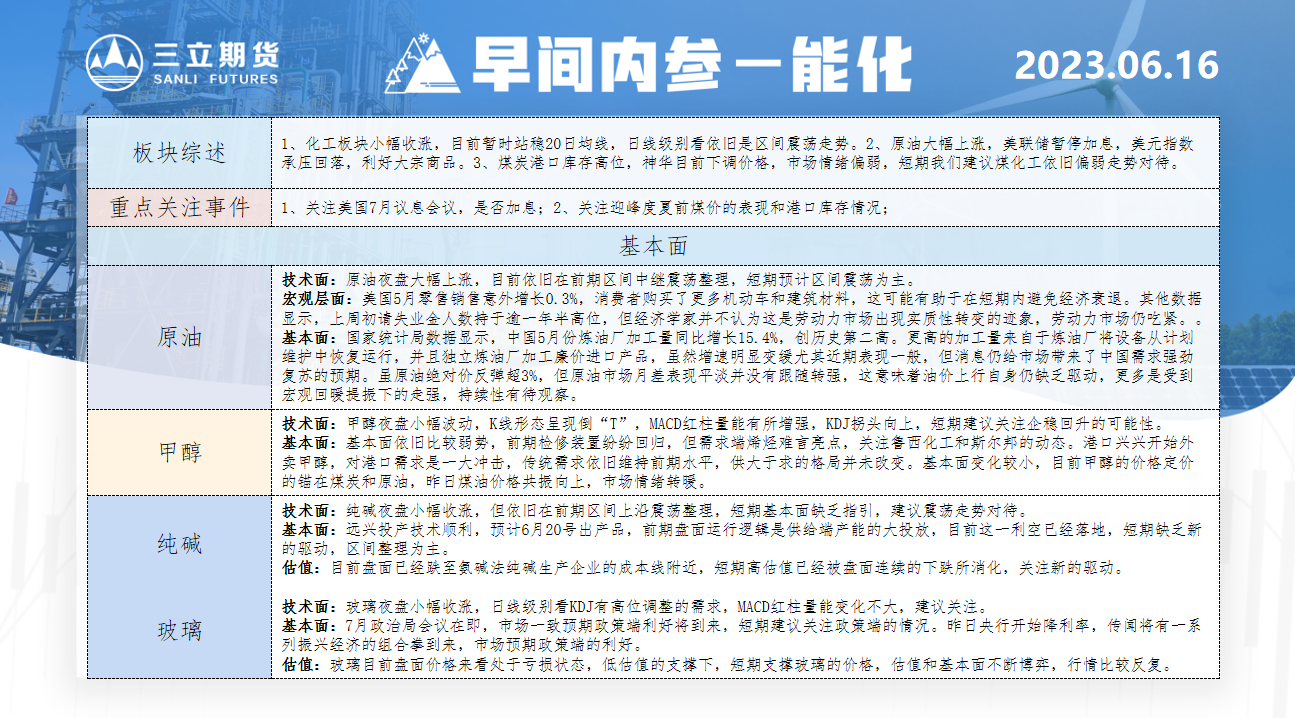Click the text about 美国7月议息会议
This screenshot has height=718, width=1295.
coord(584,208)
